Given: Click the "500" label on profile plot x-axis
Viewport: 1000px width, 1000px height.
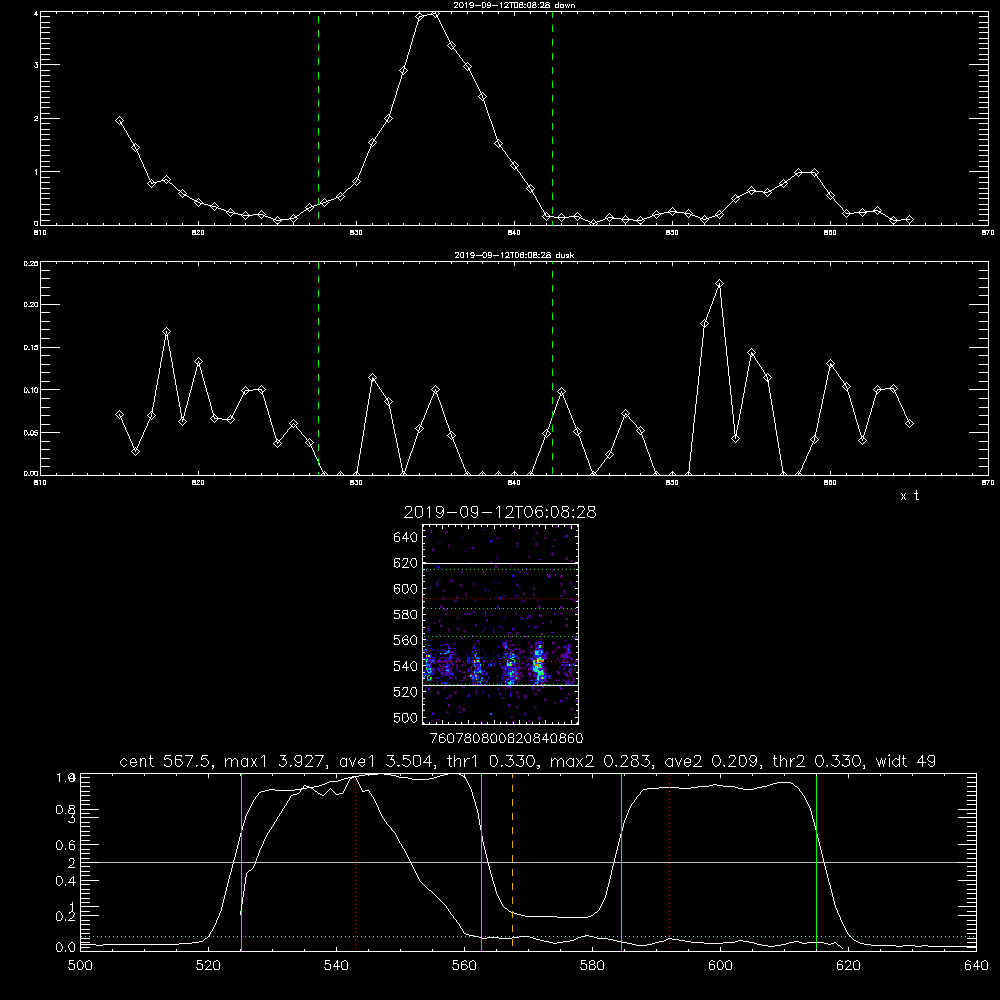Looking at the screenshot, I should pyautogui.click(x=80, y=966).
